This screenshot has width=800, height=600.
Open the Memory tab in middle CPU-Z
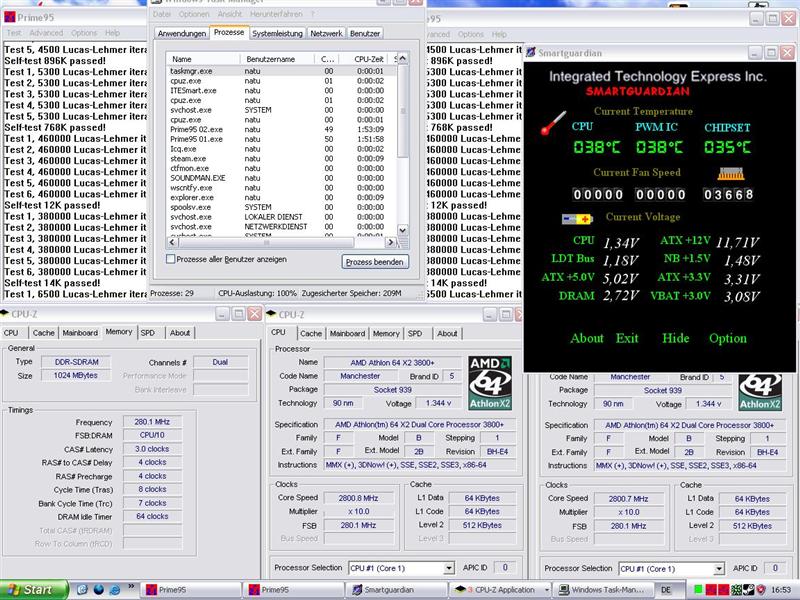(386, 333)
